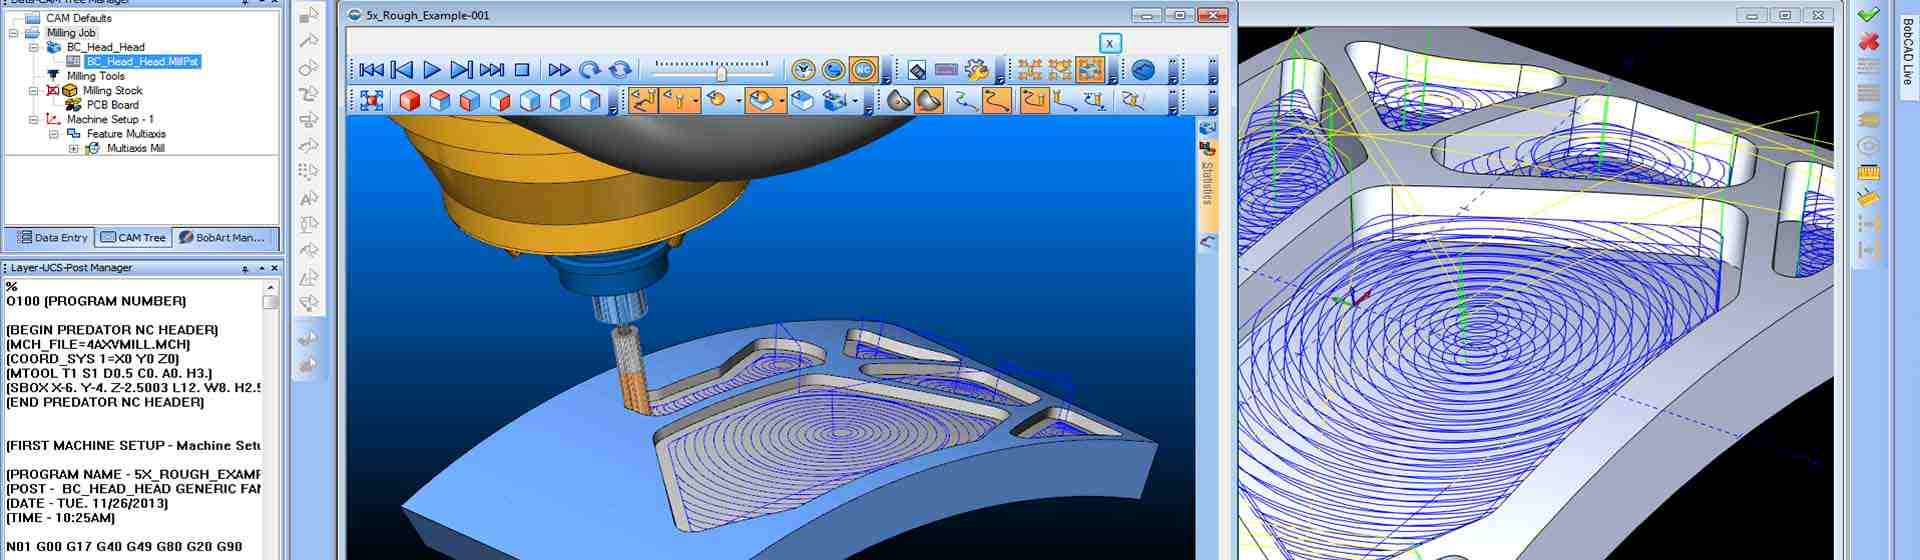Screen dimensions: 1920x560
Task: Click the 'N01 G00 G17 G40' code line
Action: (x=124, y=547)
